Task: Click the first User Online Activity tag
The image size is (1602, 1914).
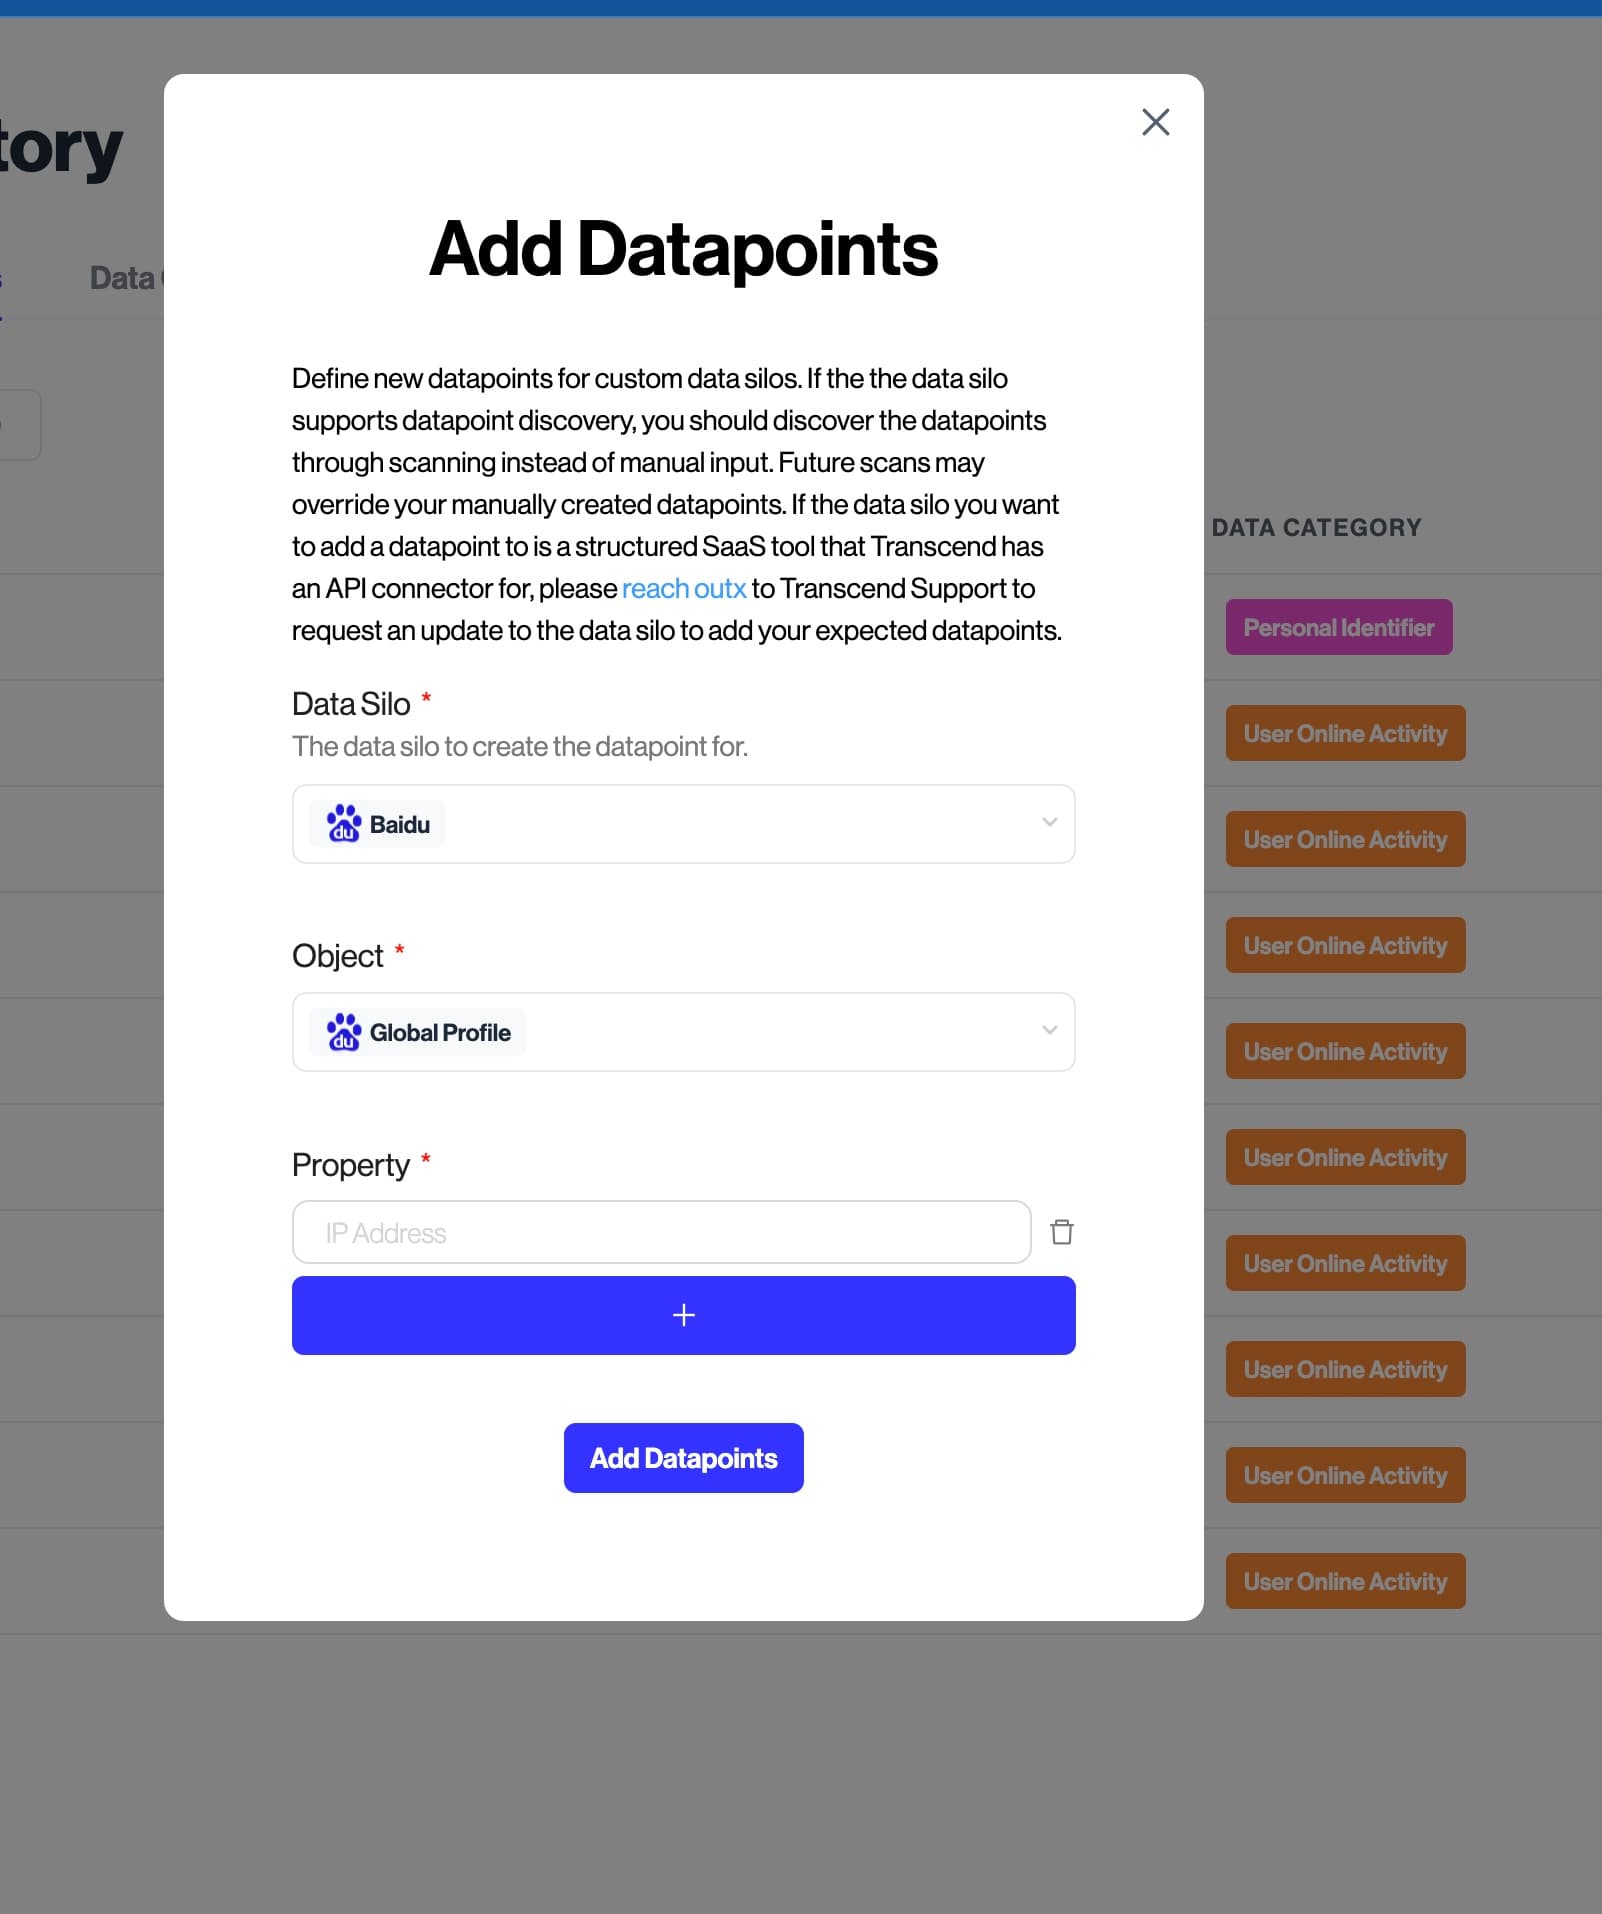Action: point(1345,733)
